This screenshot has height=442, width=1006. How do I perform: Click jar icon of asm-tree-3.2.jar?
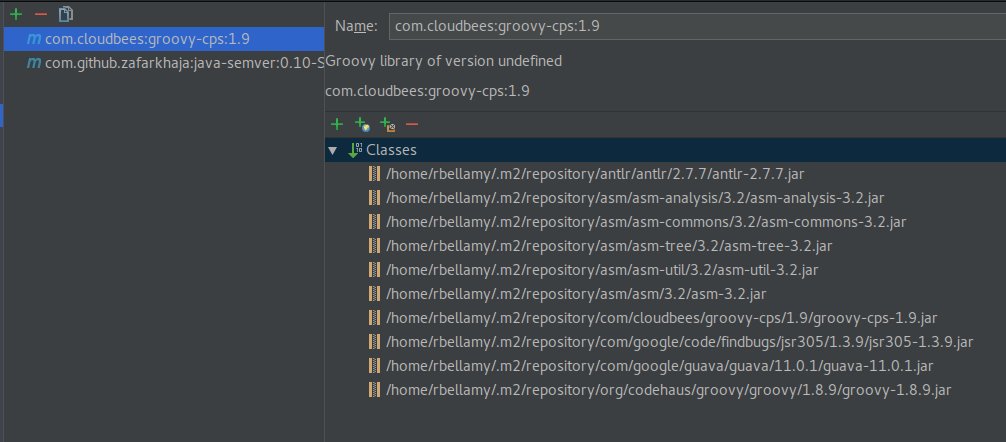375,246
